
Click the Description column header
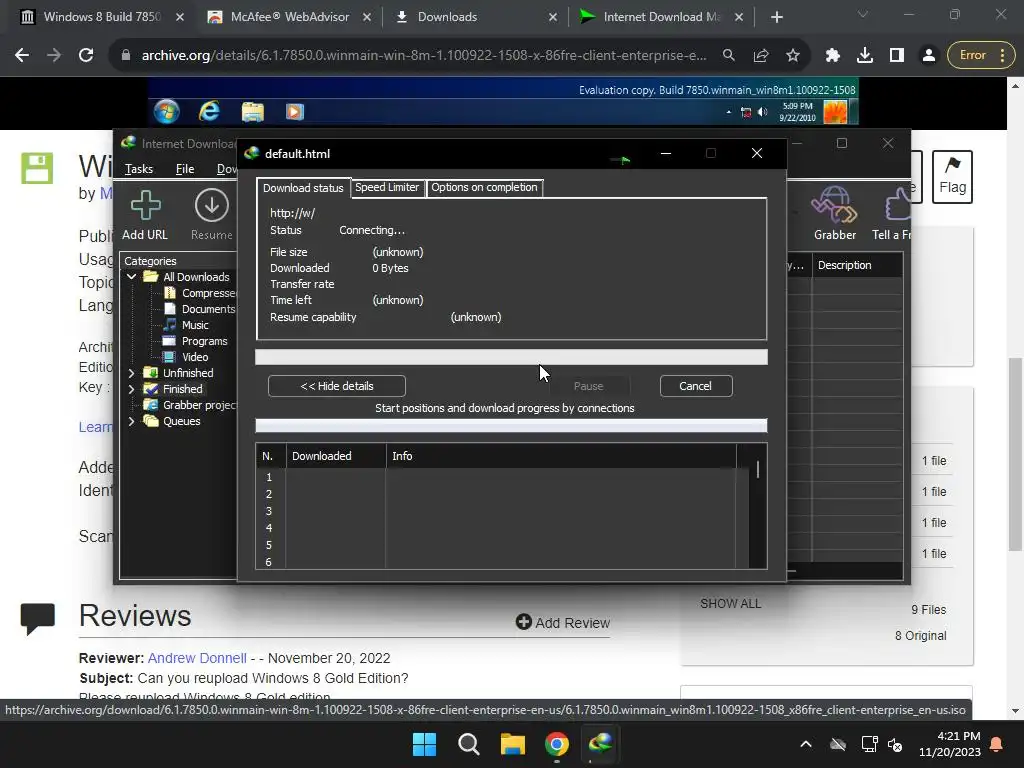tap(857, 265)
